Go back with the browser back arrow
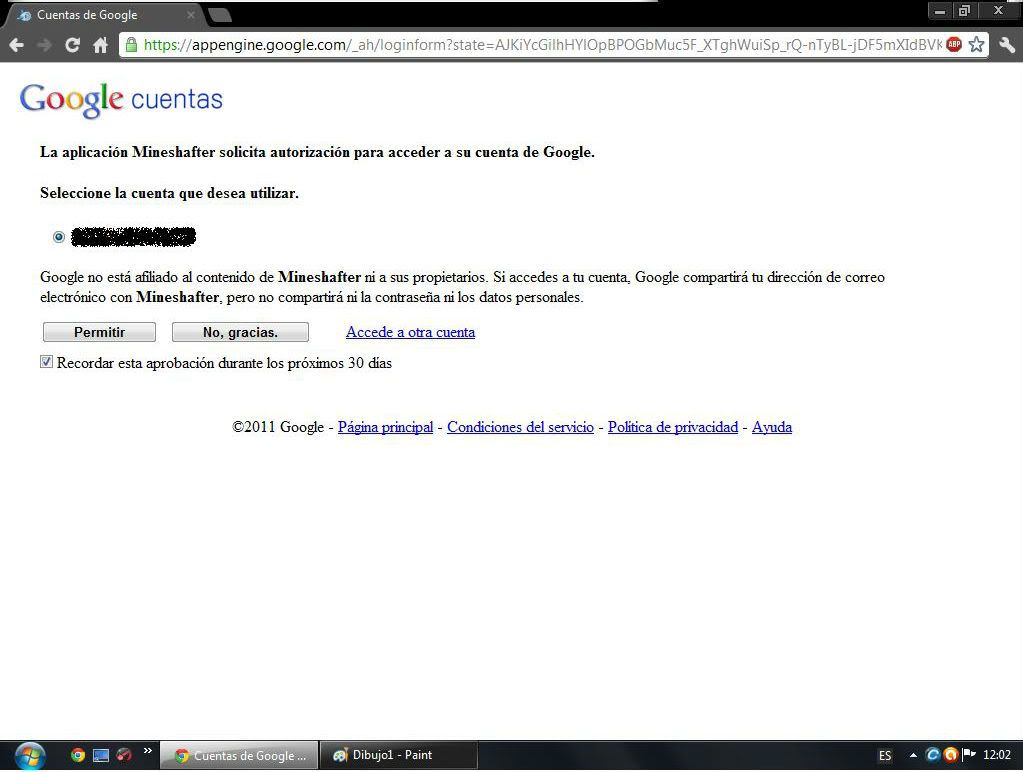Viewport: 1023px width, 772px height. point(17,45)
